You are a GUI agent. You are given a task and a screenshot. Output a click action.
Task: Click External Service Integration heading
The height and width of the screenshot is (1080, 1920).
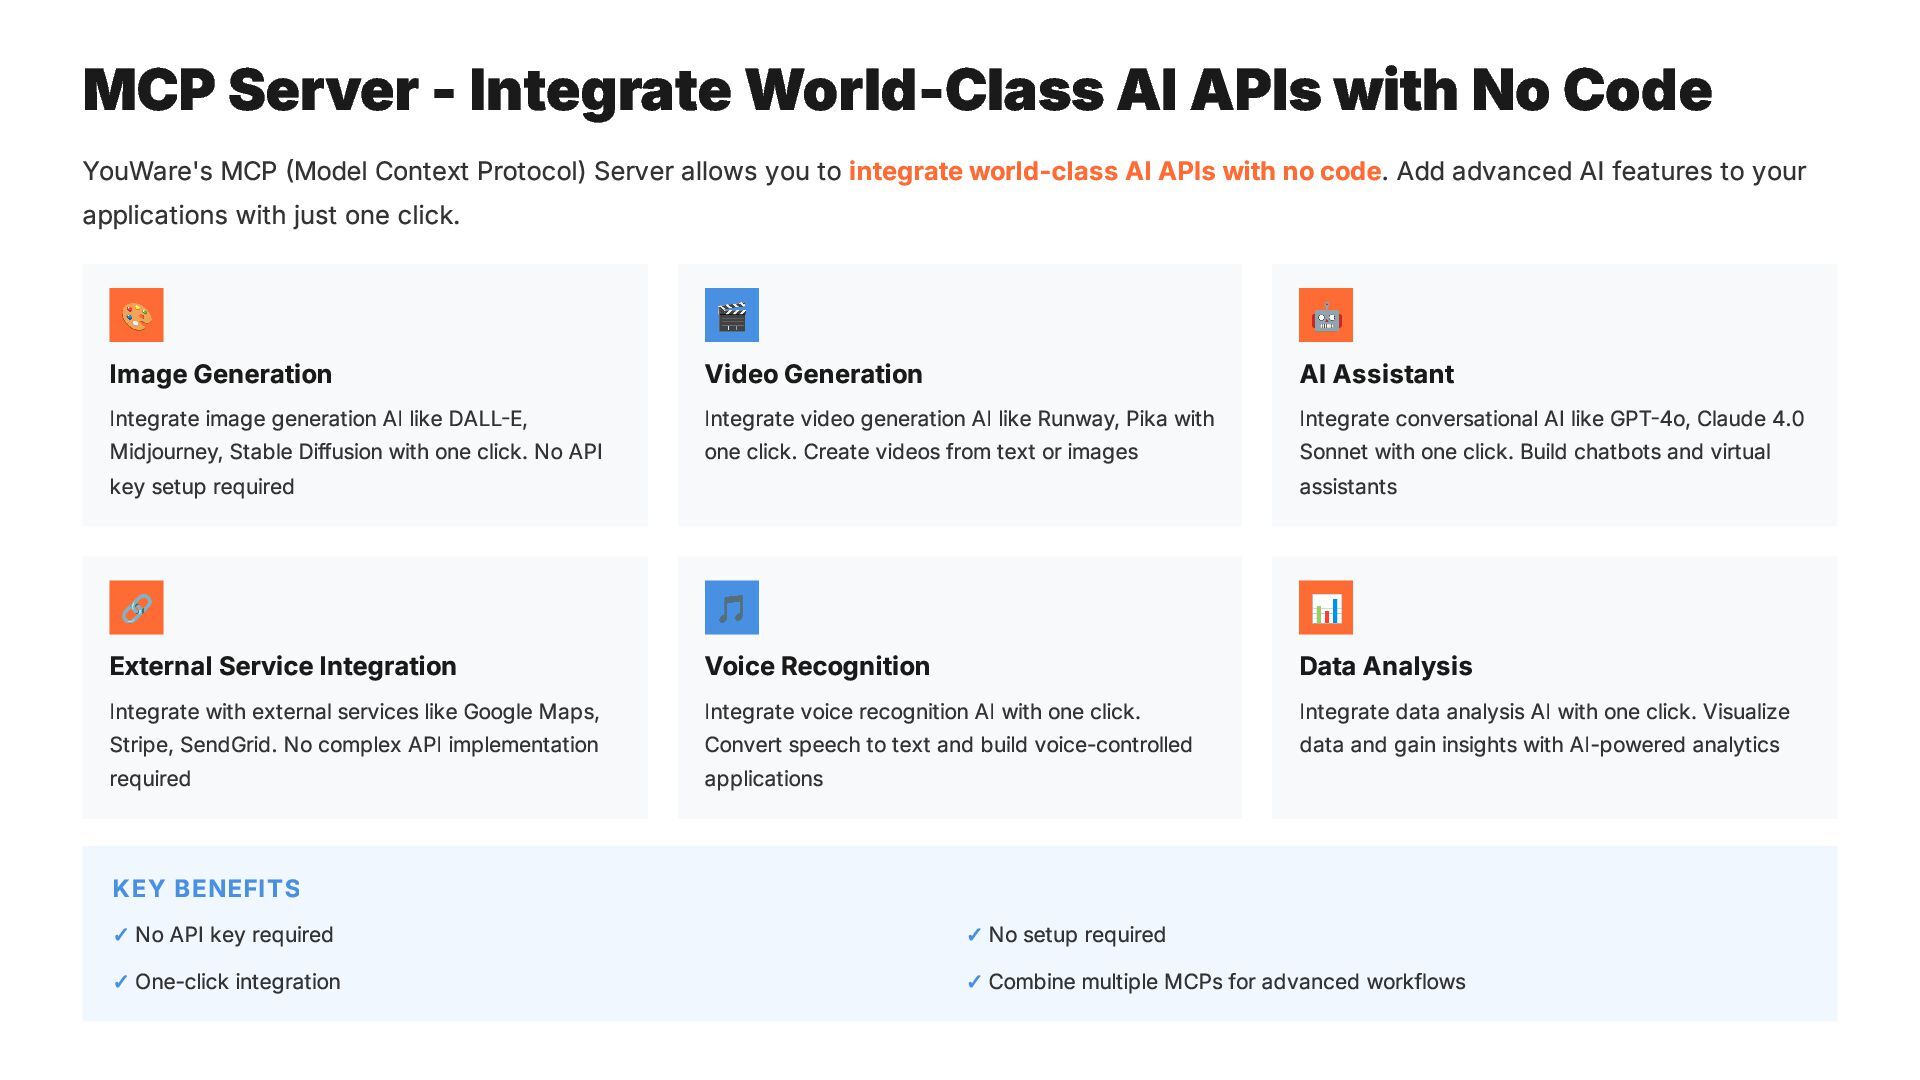point(282,666)
